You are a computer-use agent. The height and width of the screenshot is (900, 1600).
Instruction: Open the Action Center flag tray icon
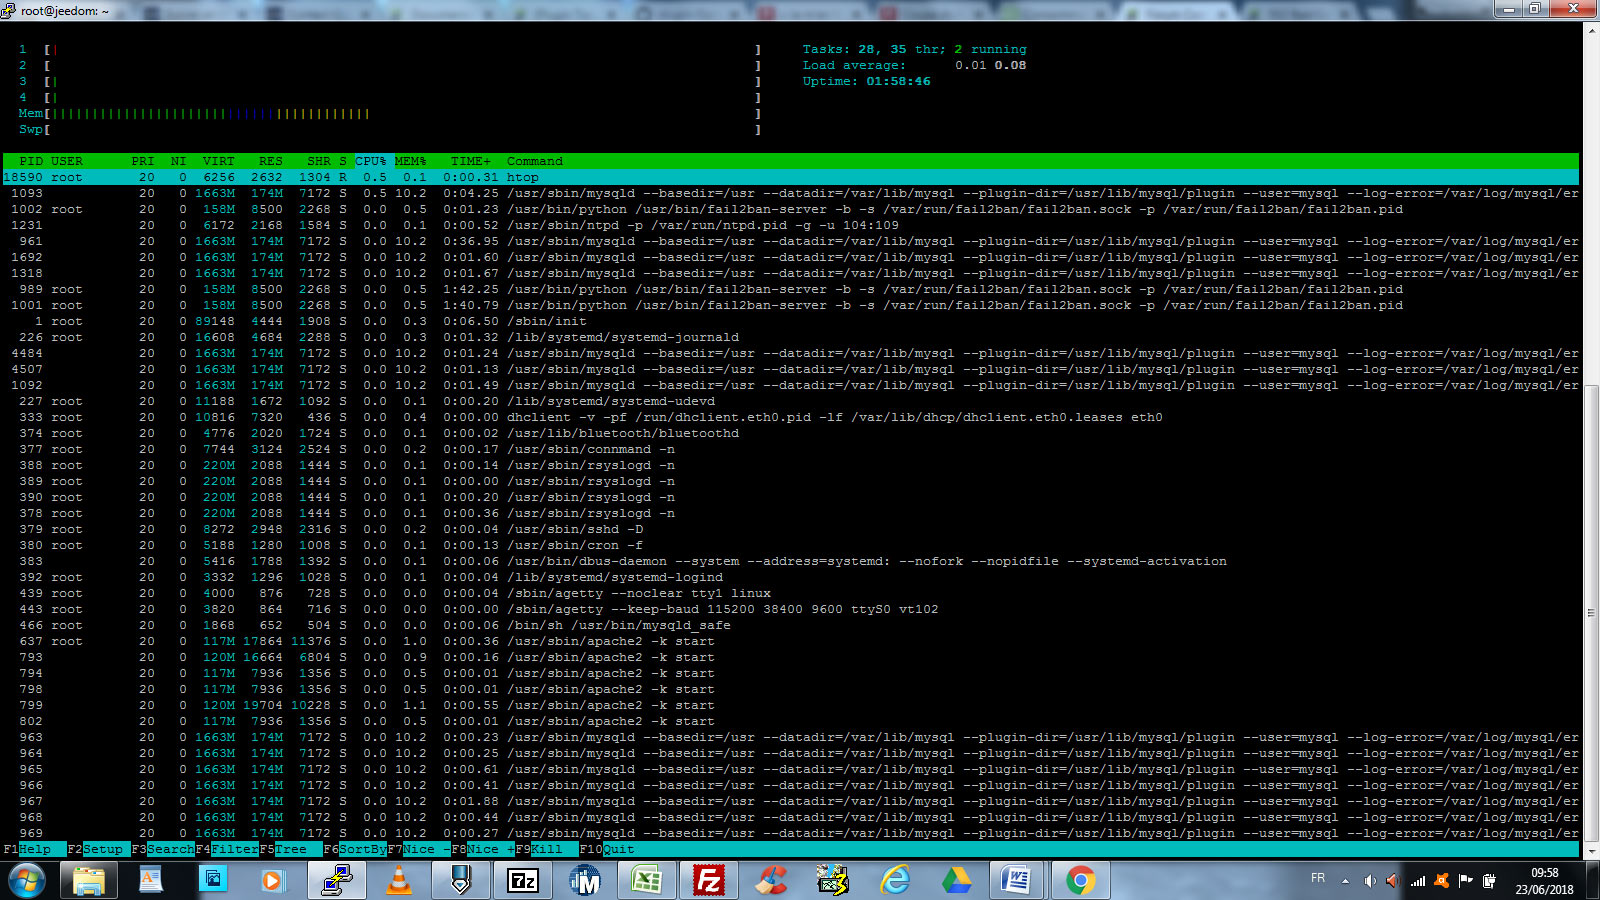click(x=1466, y=881)
